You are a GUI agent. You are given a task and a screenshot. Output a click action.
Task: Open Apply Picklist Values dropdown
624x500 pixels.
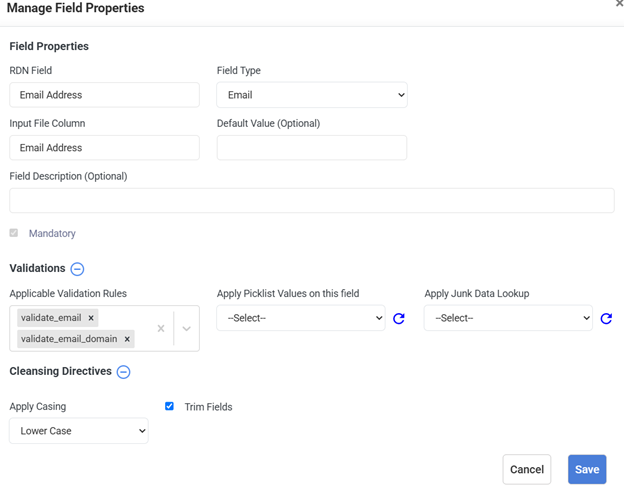pyautogui.click(x=301, y=318)
